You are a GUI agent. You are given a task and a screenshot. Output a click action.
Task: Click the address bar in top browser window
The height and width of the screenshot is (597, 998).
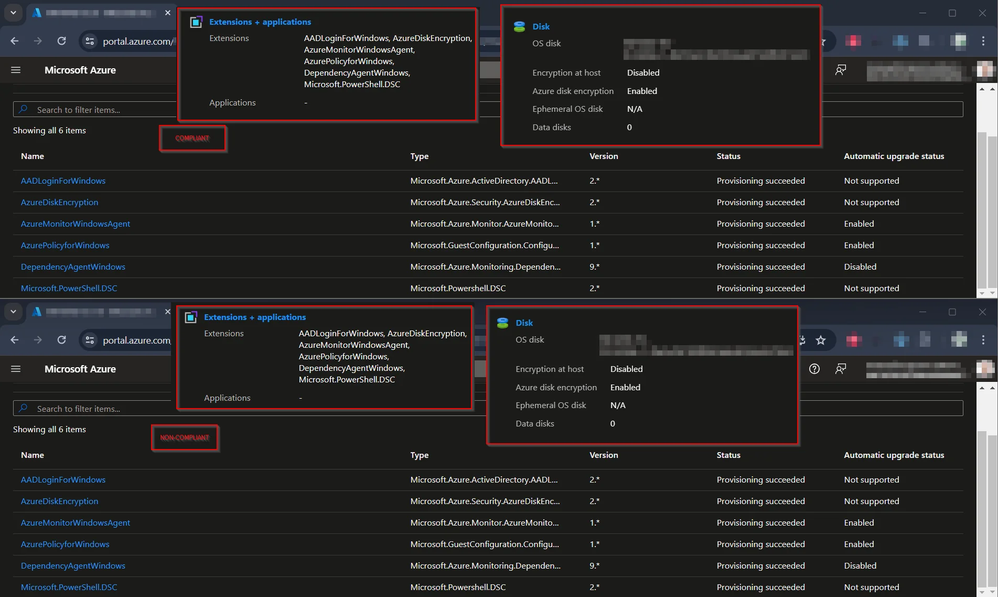(x=137, y=41)
